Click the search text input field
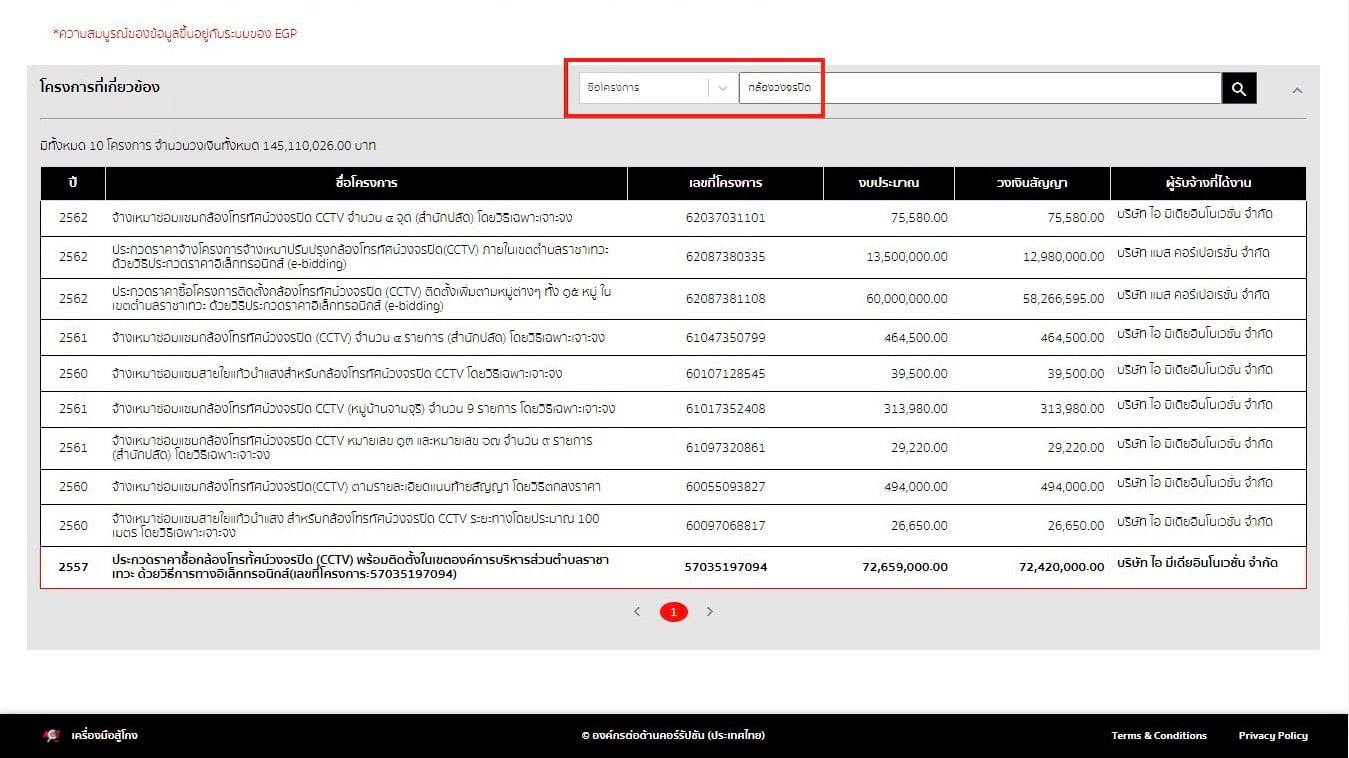Screen dimensions: 1349x758 coord(978,88)
